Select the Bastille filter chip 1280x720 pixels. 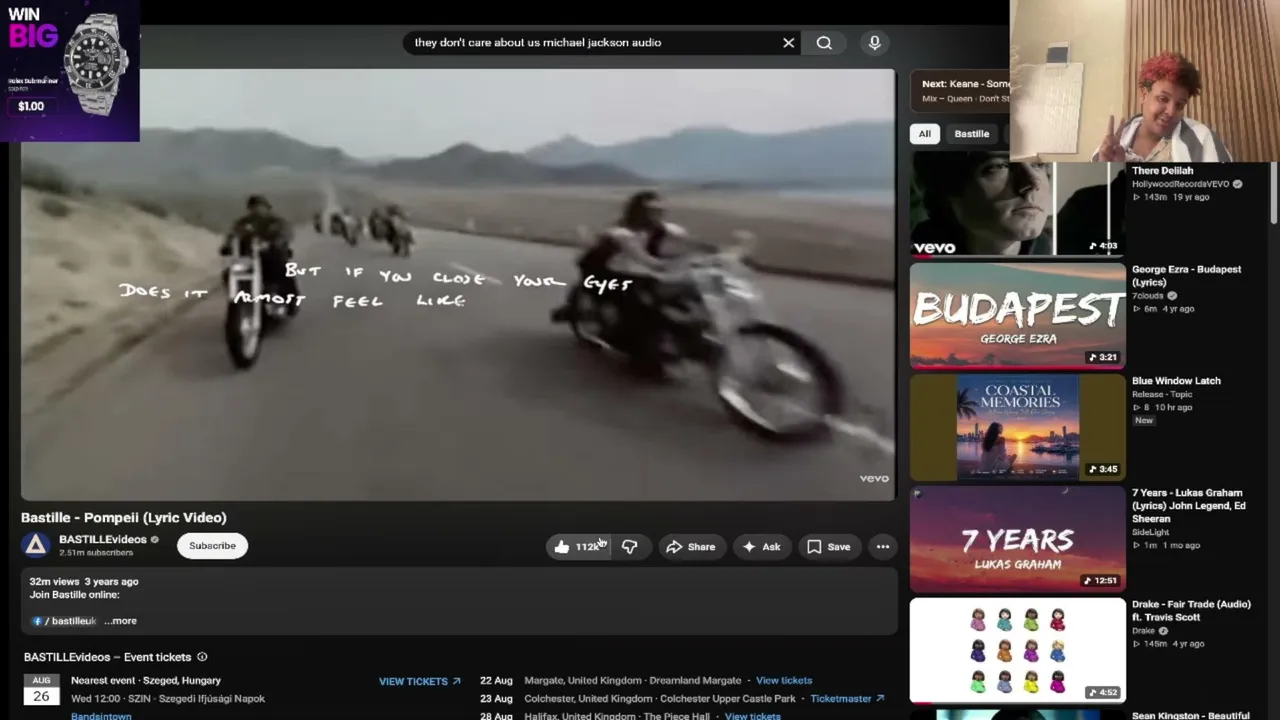tap(971, 134)
